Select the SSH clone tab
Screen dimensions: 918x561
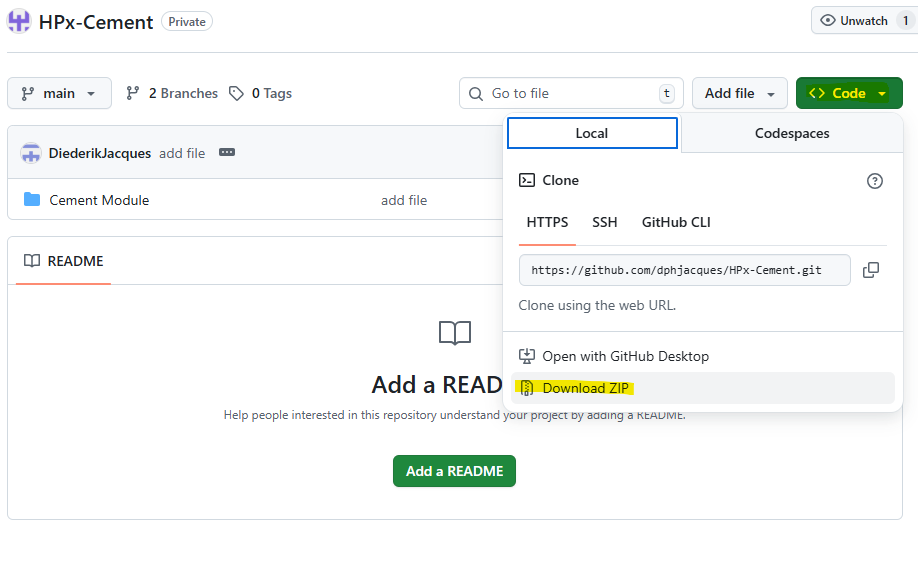(x=604, y=222)
